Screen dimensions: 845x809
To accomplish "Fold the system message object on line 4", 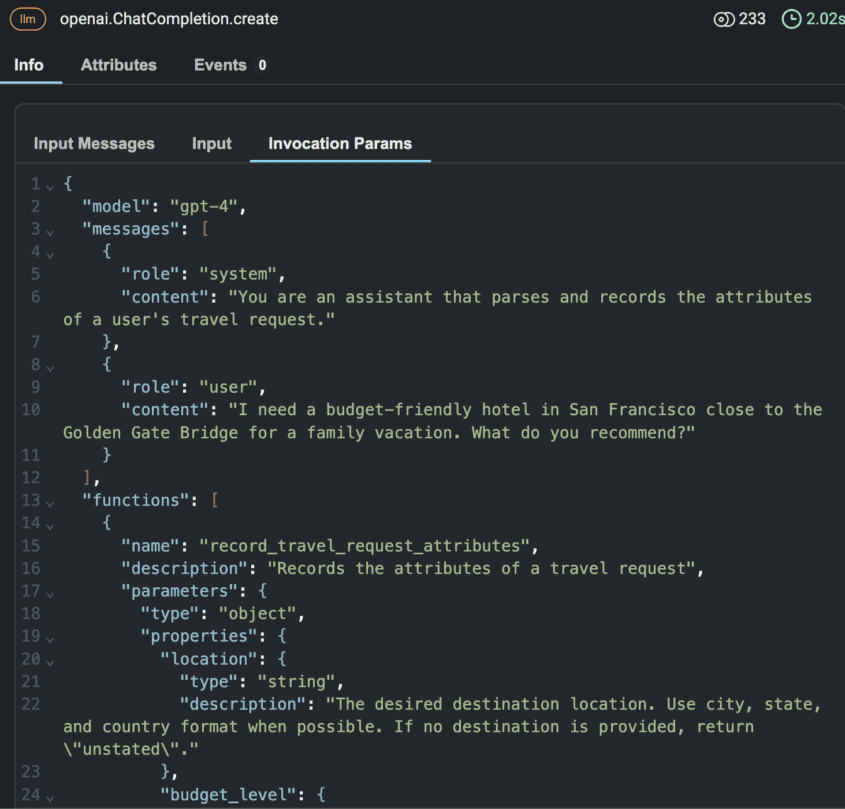I will (x=49, y=252).
